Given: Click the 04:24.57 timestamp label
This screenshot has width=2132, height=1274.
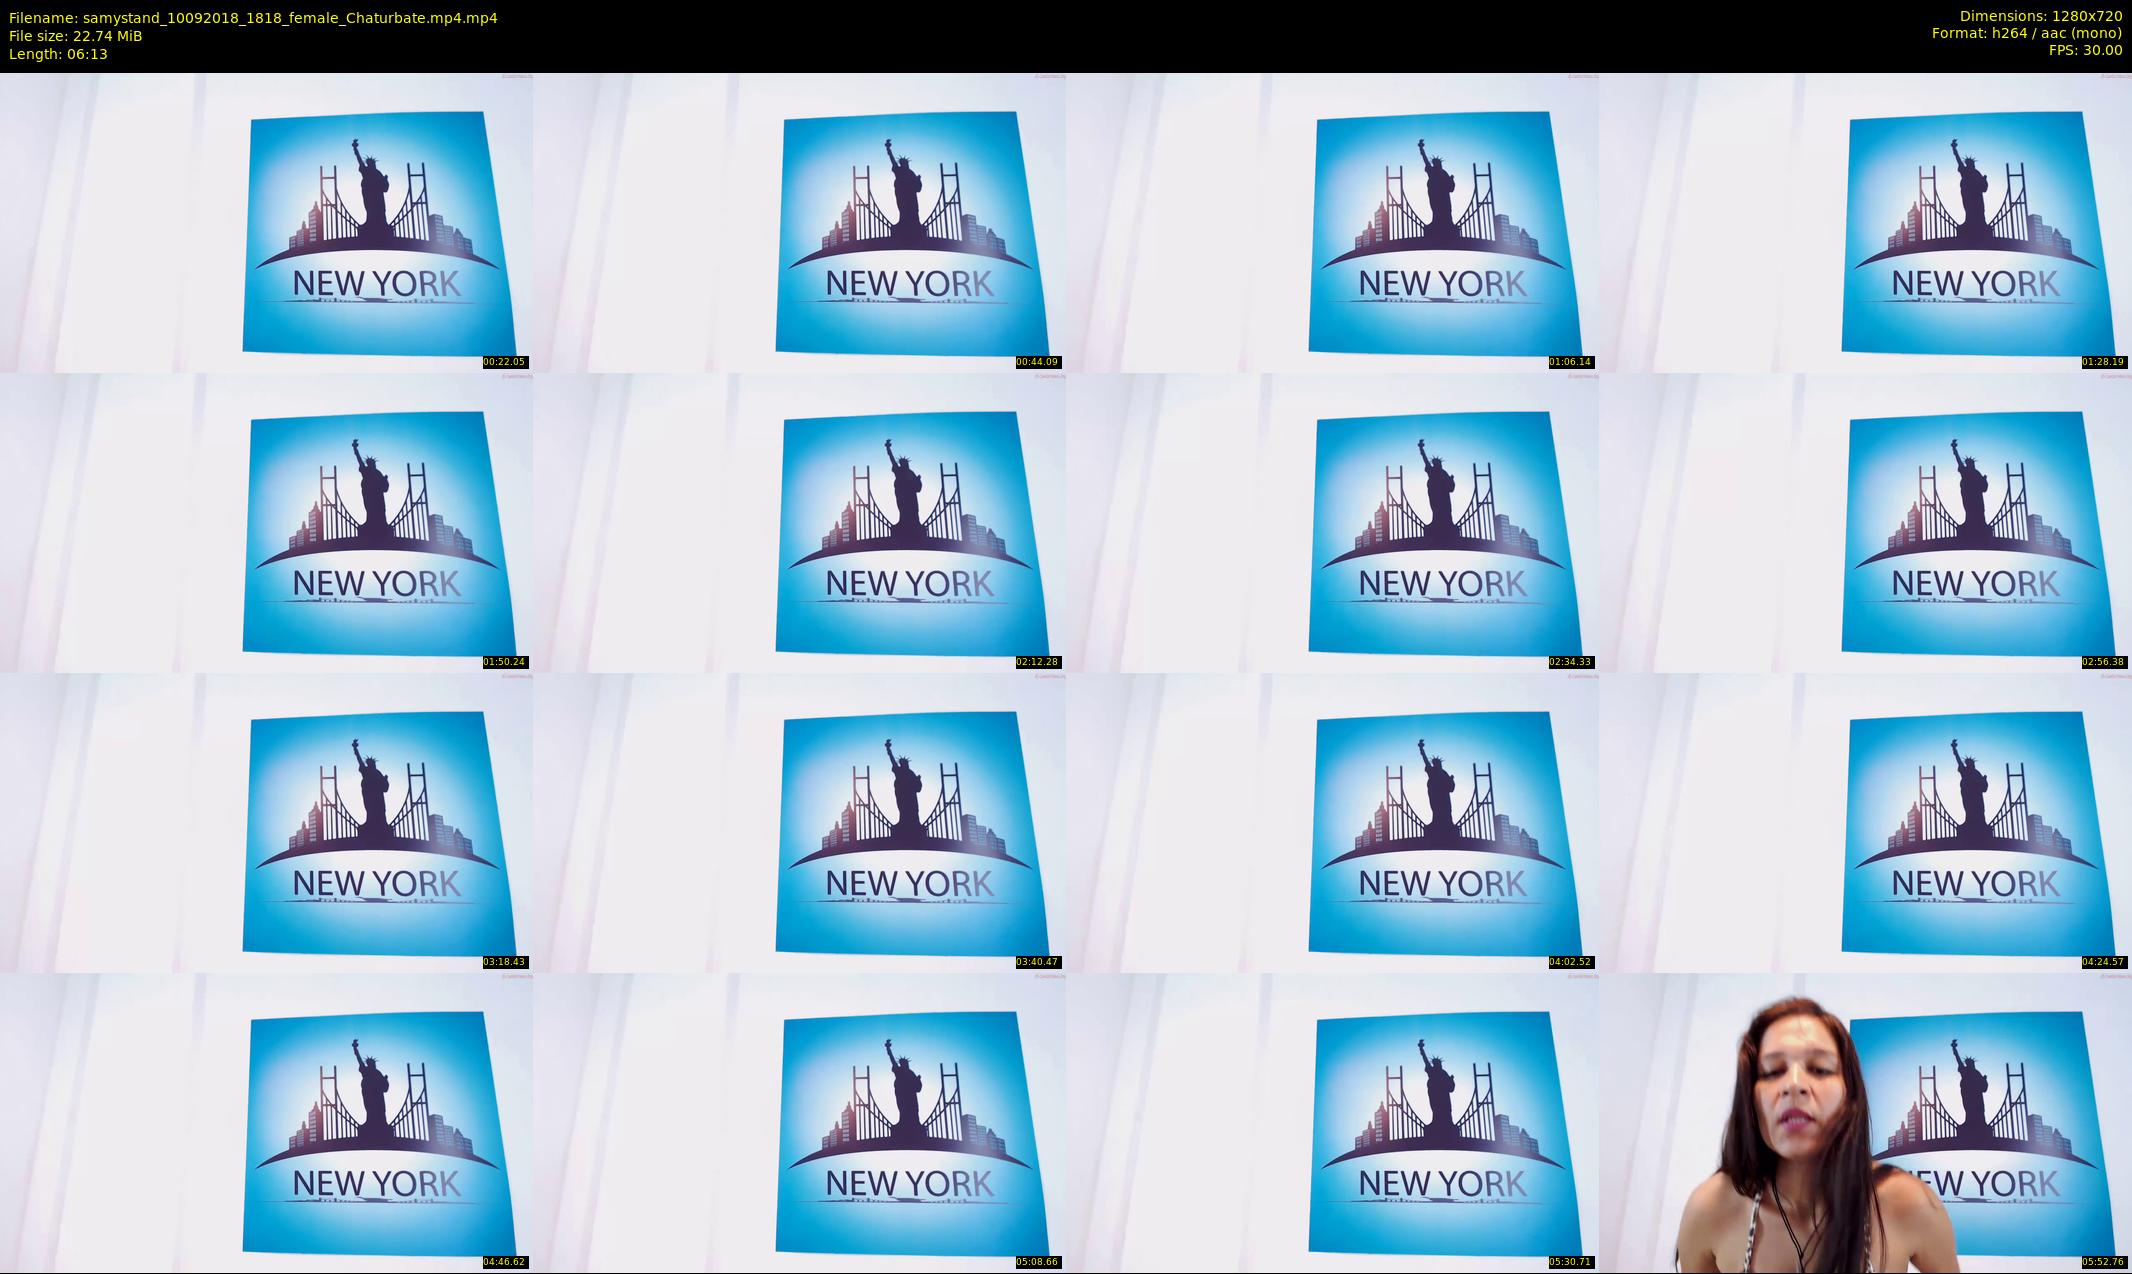Looking at the screenshot, I should point(2103,962).
